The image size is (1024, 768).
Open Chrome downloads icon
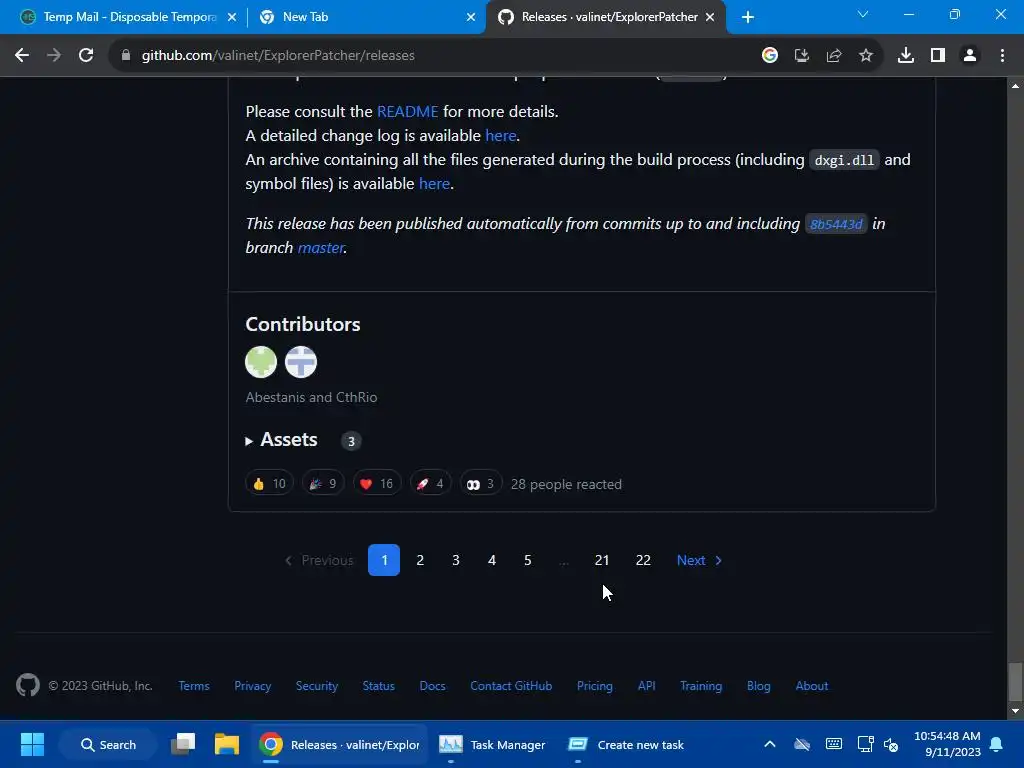(906, 56)
